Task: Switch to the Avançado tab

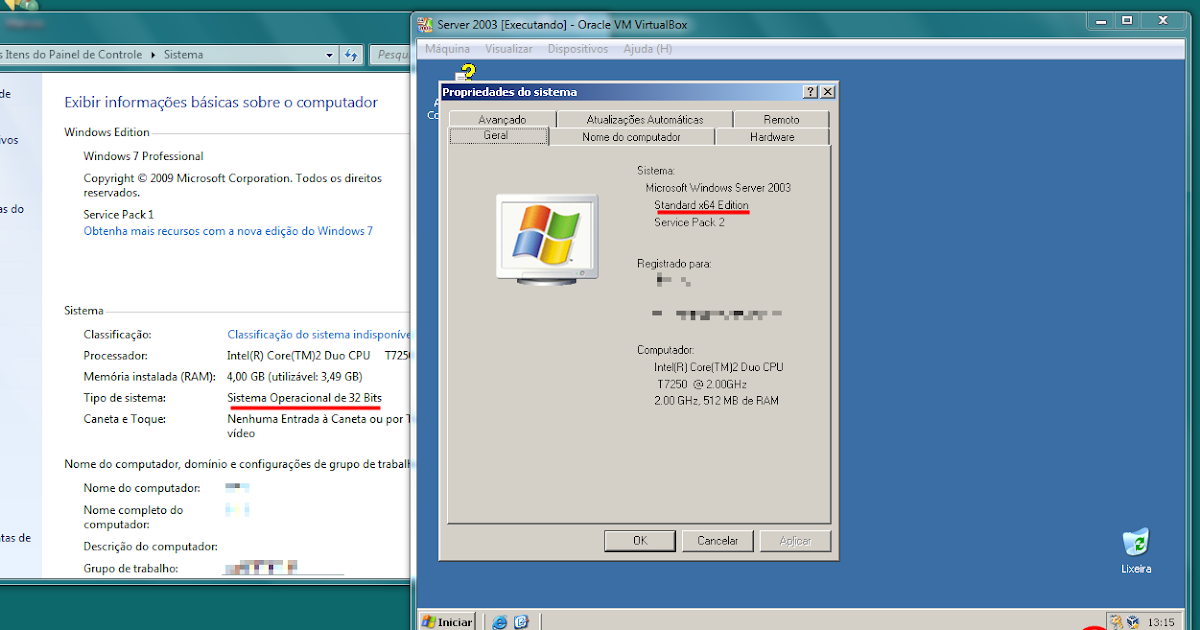Action: point(502,119)
